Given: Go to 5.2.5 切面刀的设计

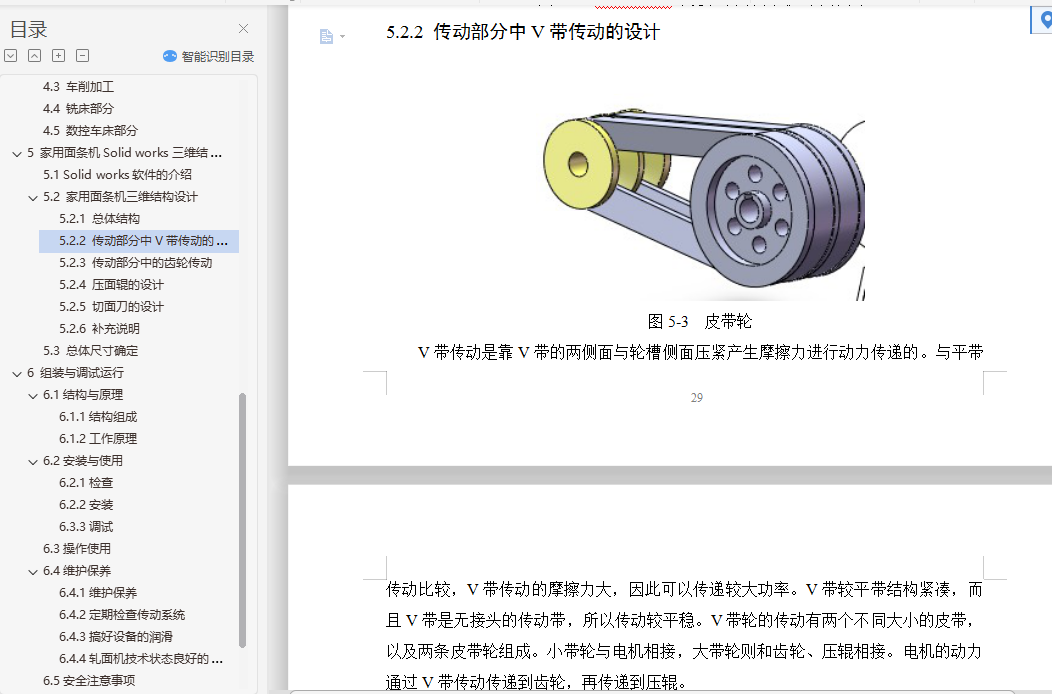Looking at the screenshot, I should pos(111,307).
